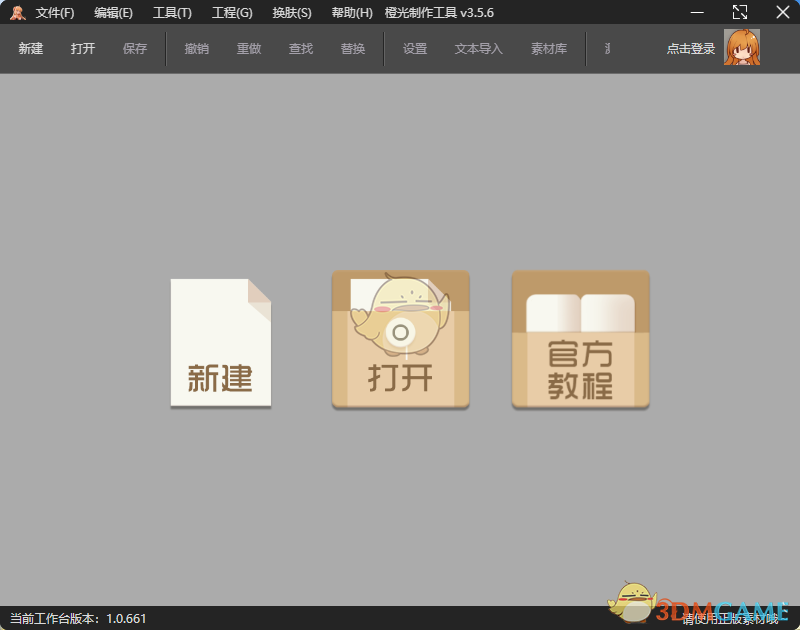The height and width of the screenshot is (630, 800).
Task: Click the 撤销 undo toolbar button
Action: click(x=196, y=48)
